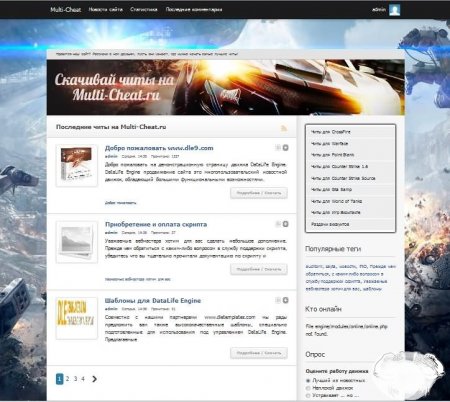Select the Устраивает ... но ... poll option
Image resolution: width=450 pixels, height=402 pixels.
click(308, 396)
